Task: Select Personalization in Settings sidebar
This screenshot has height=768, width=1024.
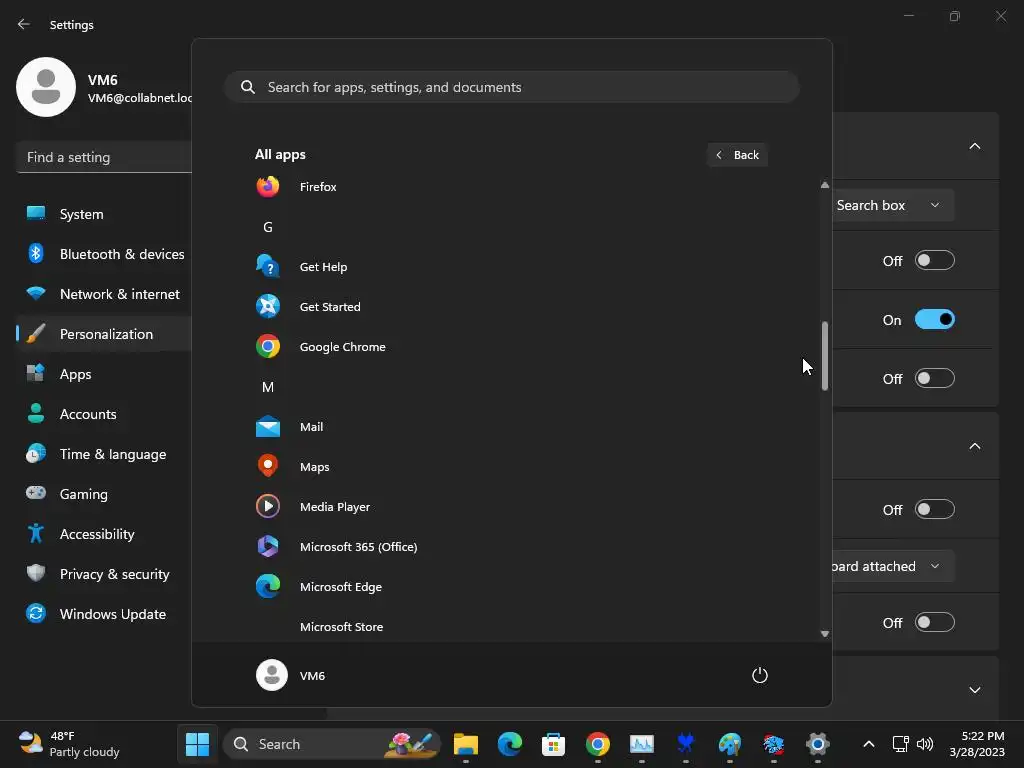Action: point(104,334)
